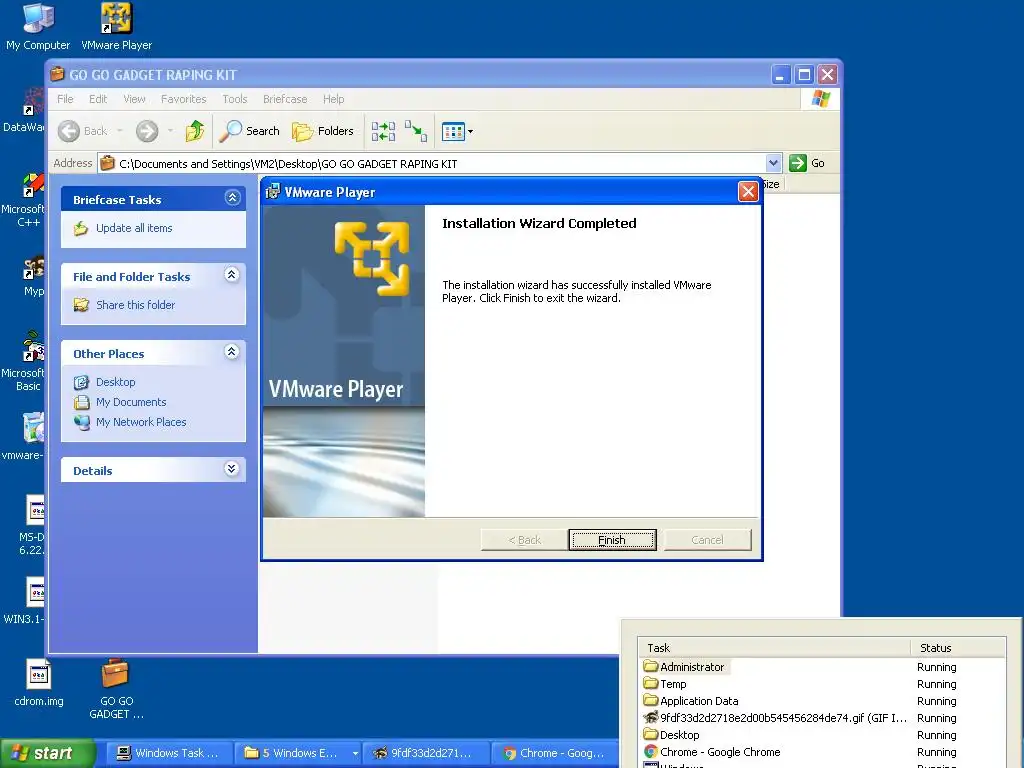The height and width of the screenshot is (768, 1024).
Task: Select the VMware Player desktop shortcut
Action: (116, 27)
